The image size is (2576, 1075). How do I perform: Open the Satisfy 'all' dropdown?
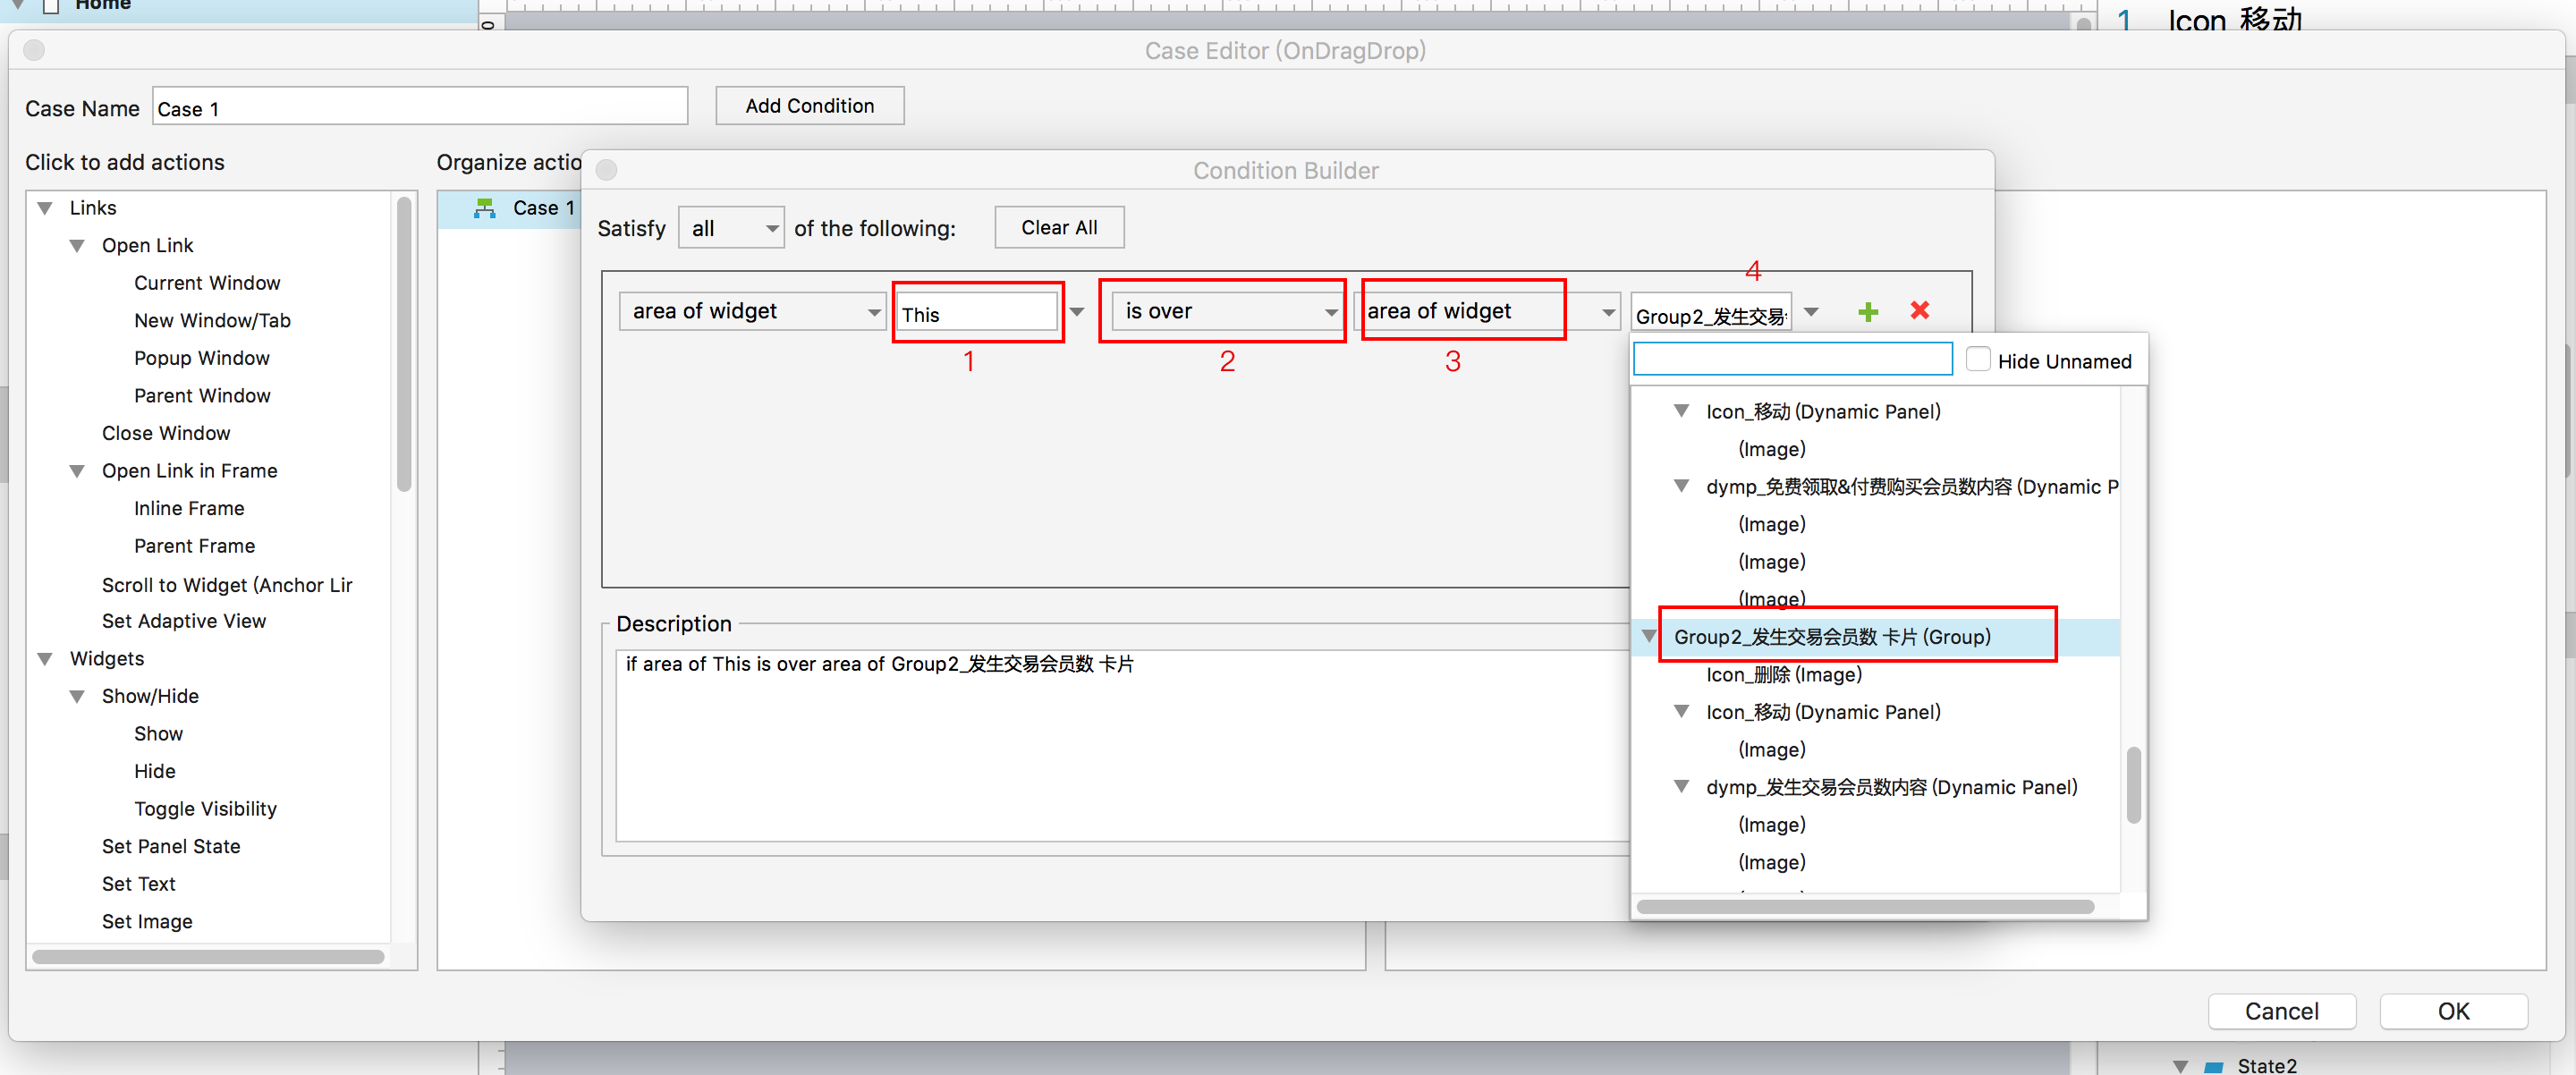click(731, 228)
